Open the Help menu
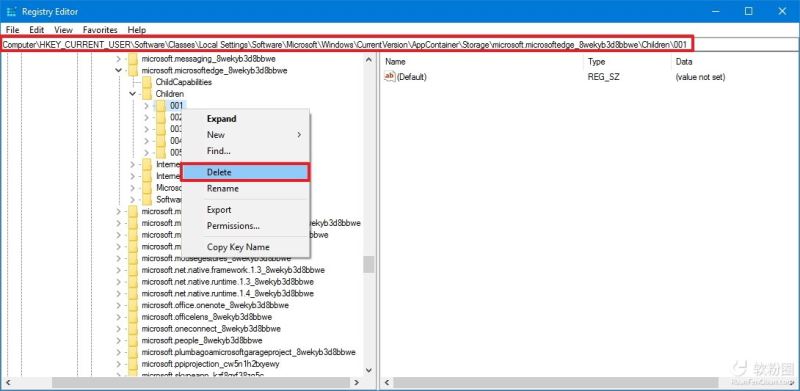This screenshot has height=391, width=800. coord(137,30)
